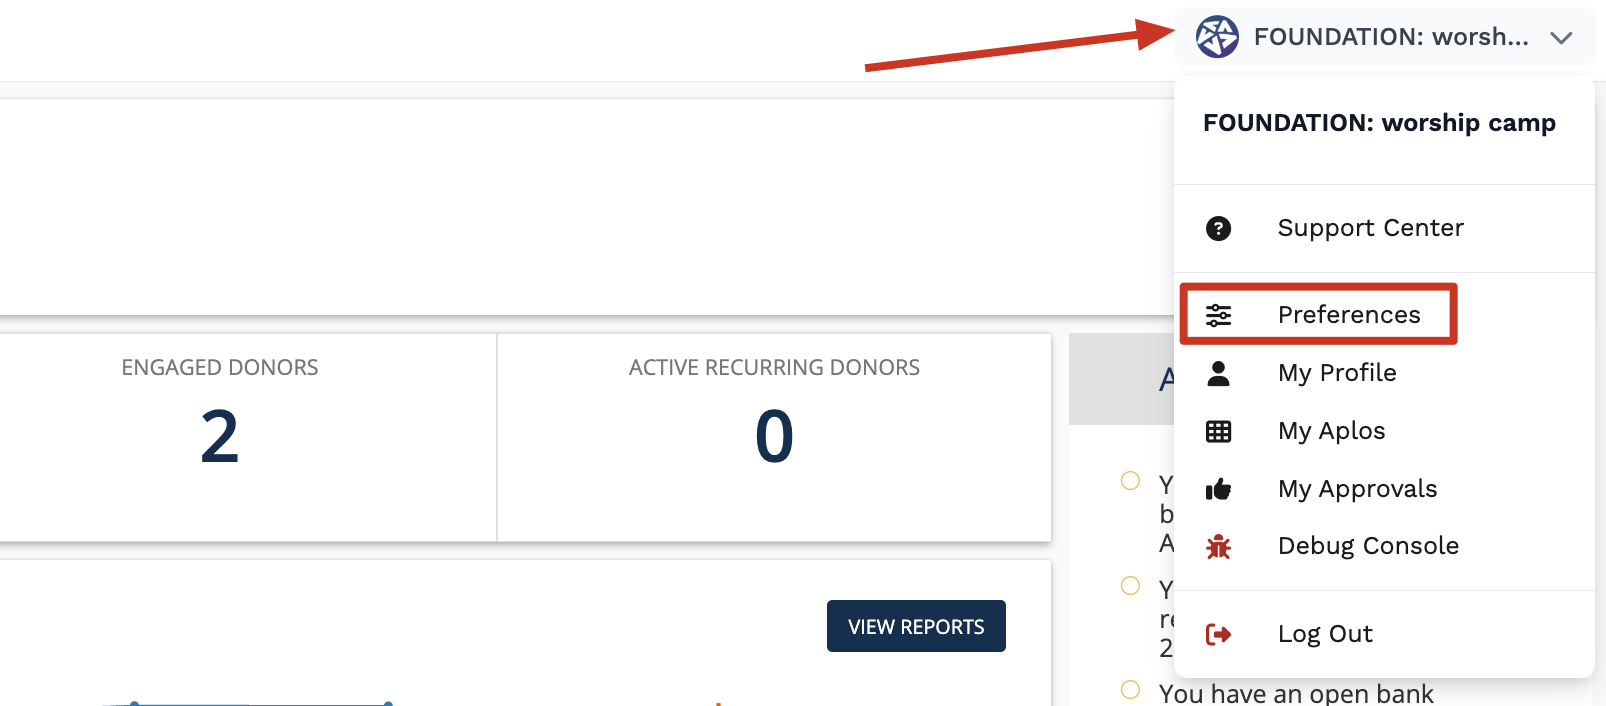The width and height of the screenshot is (1606, 706).
Task: Click the Support Center question mark icon
Action: pyautogui.click(x=1218, y=229)
